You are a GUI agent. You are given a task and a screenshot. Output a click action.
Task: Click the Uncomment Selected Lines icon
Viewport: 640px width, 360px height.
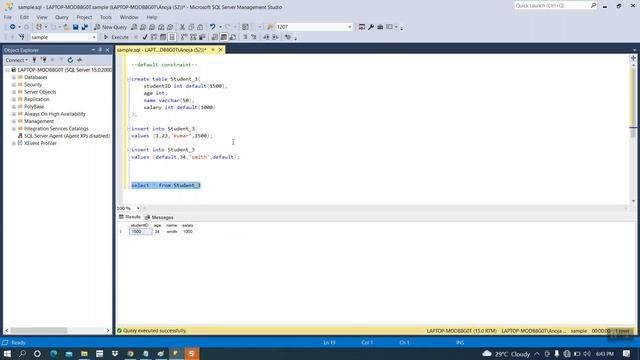pos(254,37)
